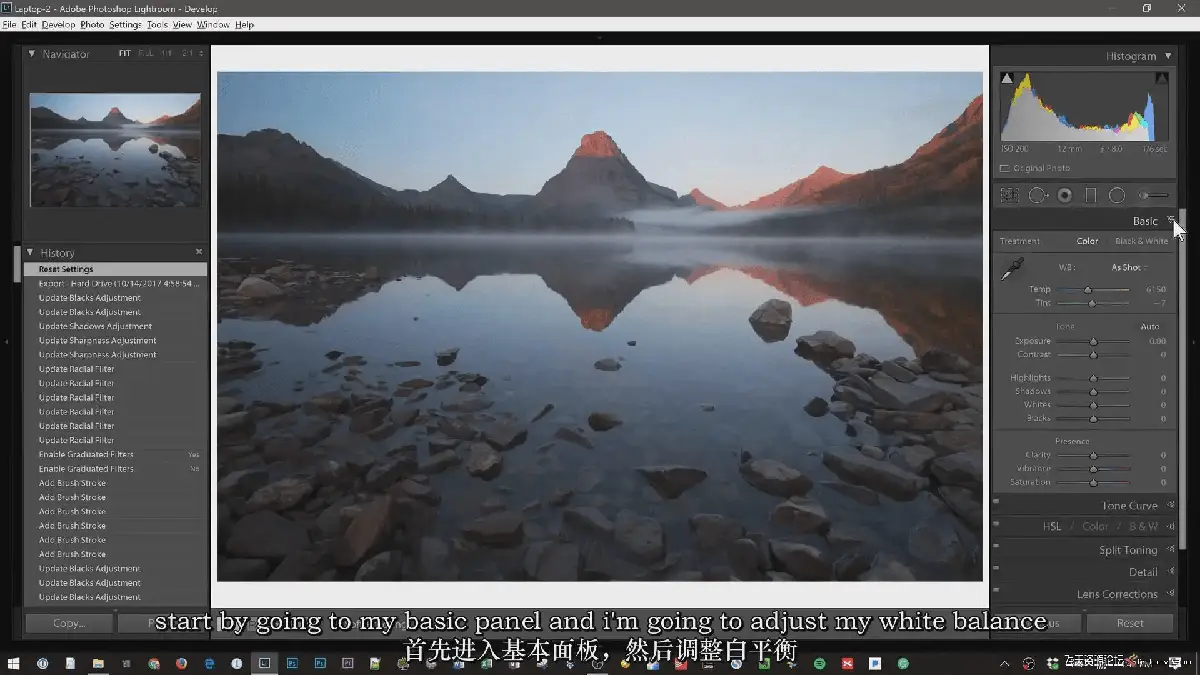The image size is (1200, 675).
Task: Open Windows Start menu
Action: pyautogui.click(x=14, y=663)
